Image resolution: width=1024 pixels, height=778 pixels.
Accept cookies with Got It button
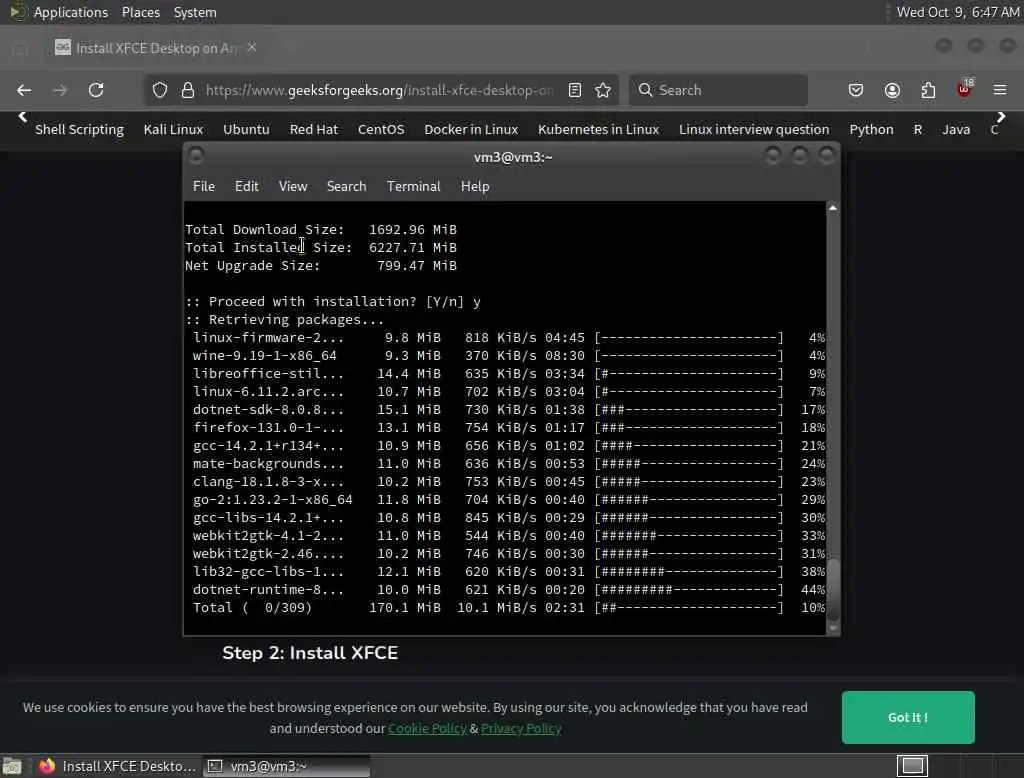908,717
